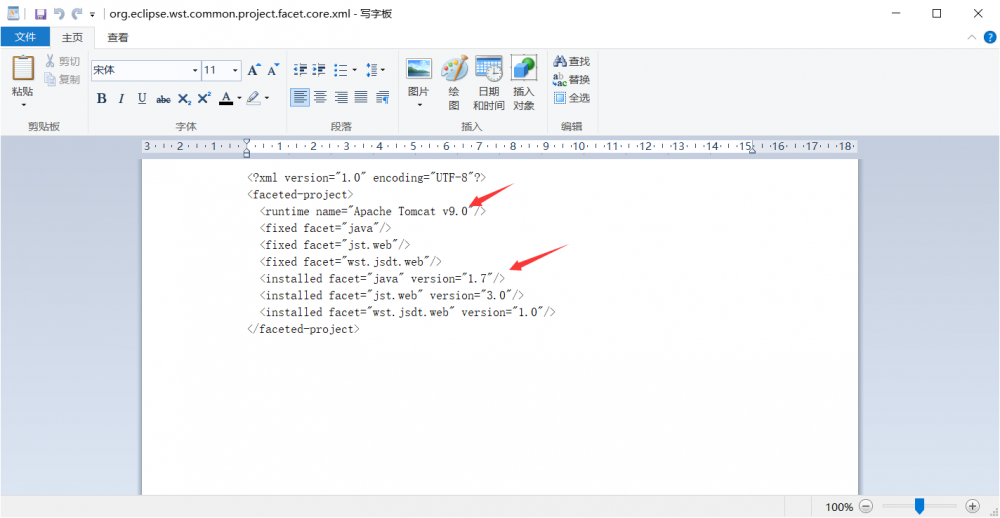Viewport: 1000px width, 518px height.
Task: Apply the text highlight color marker
Action: click(253, 98)
